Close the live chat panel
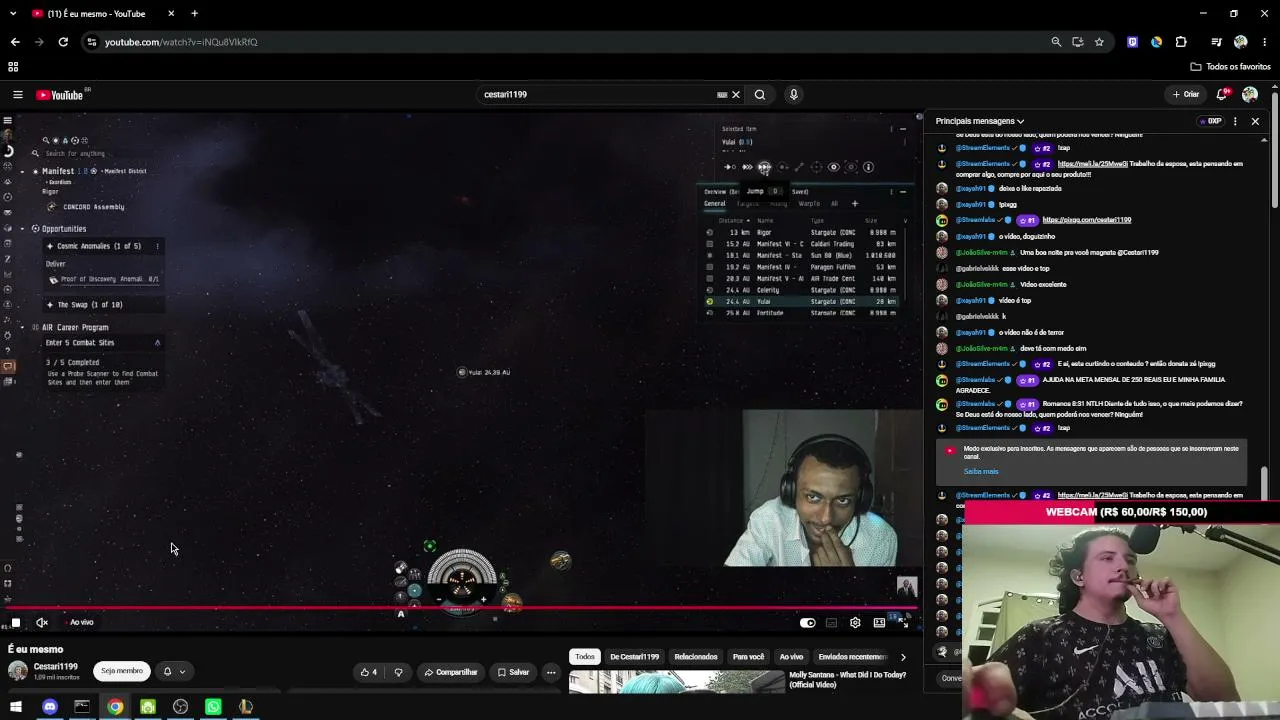1280x720 pixels. 1255,121
